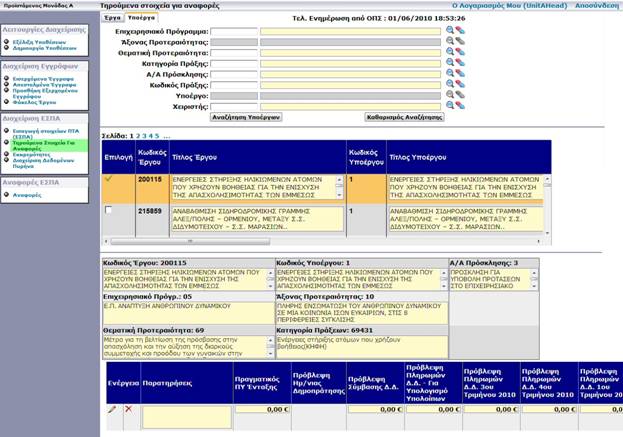The height and width of the screenshot is (437, 623).
Task: Open the lookup magnifier for Θεματική Προτεραιότητα
Action: click(451, 53)
